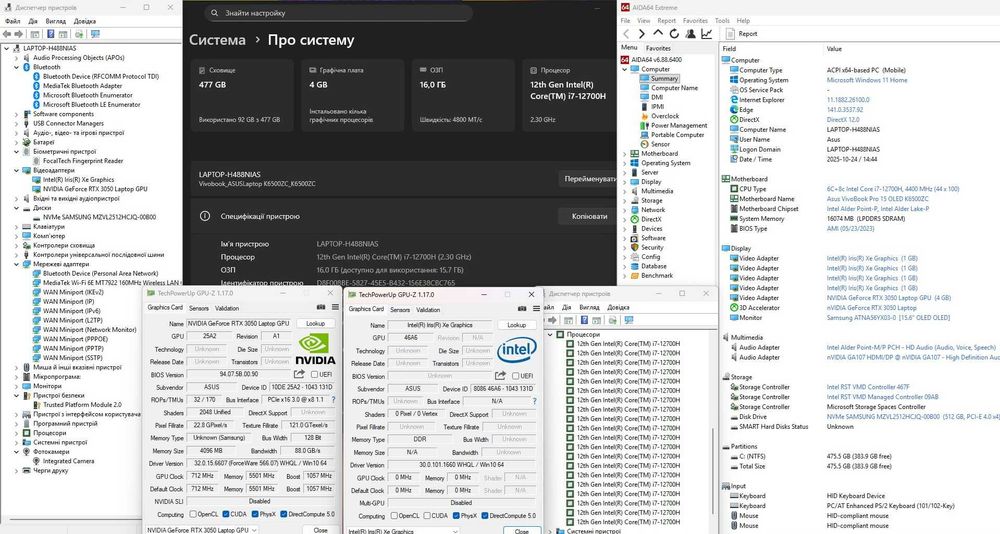
Task: Click forward arrow in left Device Manager toolbar
Action: [18, 34]
